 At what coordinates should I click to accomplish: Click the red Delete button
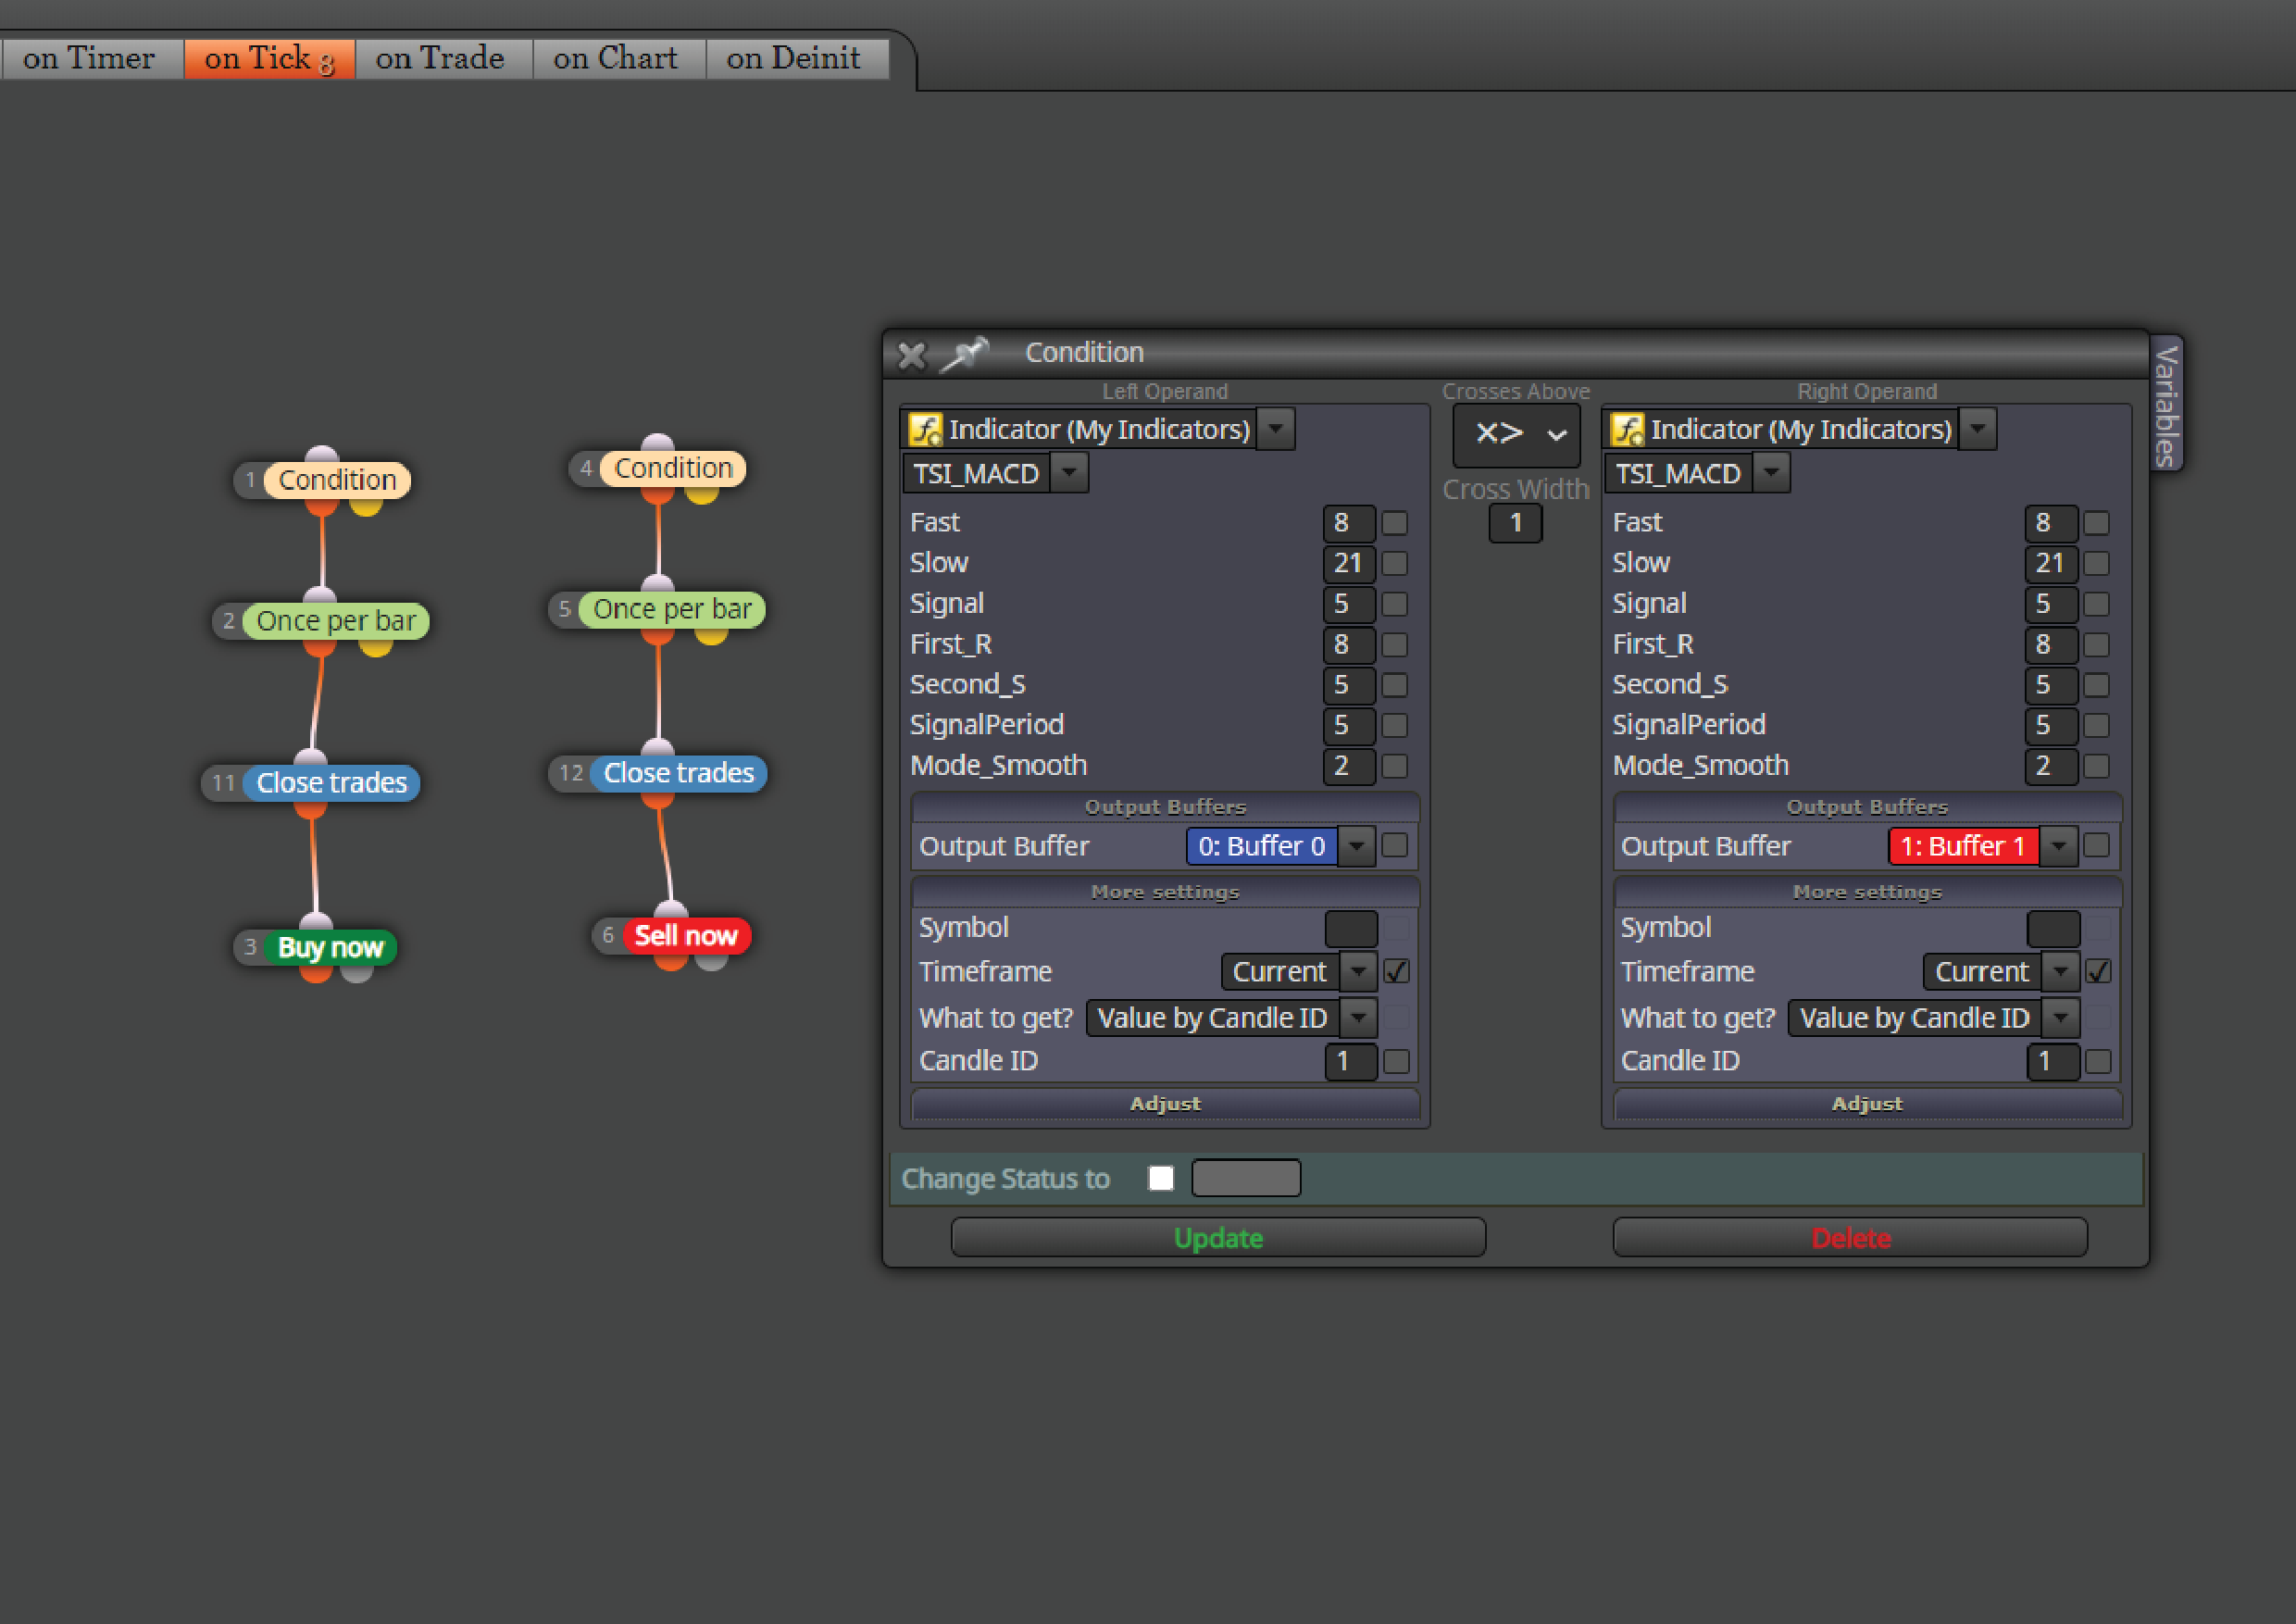click(x=1850, y=1238)
